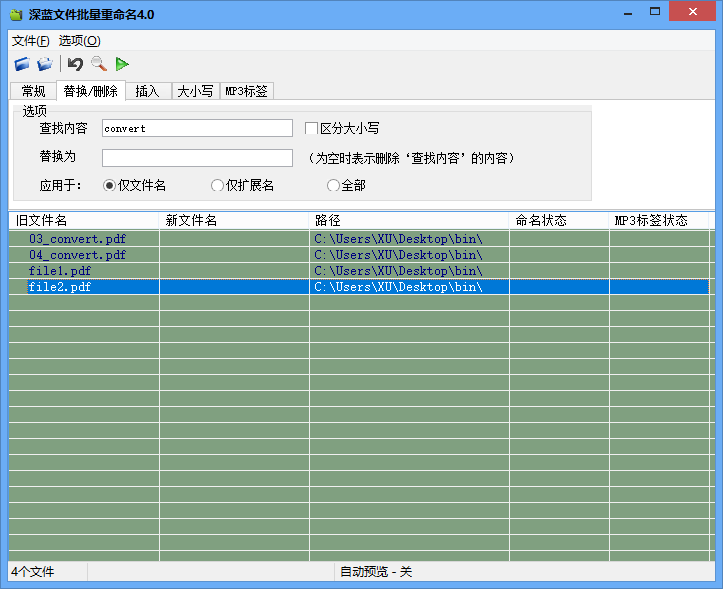Image resolution: width=723 pixels, height=589 pixels.
Task: Open the 大小写 tab
Action: (x=196, y=91)
